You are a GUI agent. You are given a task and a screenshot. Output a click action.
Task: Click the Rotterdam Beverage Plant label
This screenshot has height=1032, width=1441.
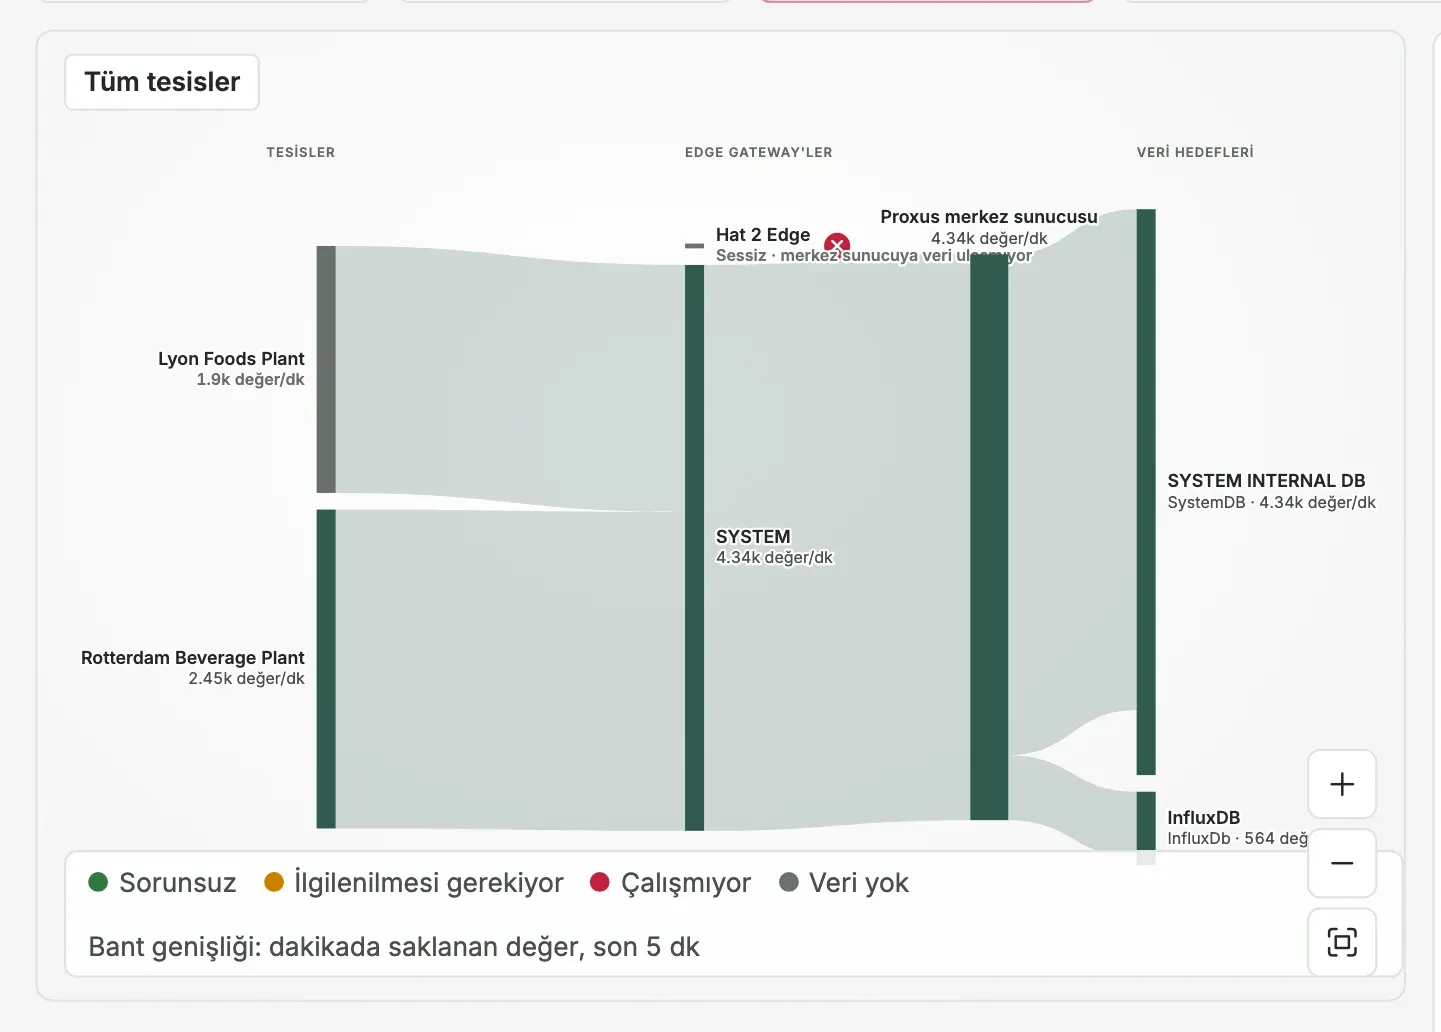193,658
